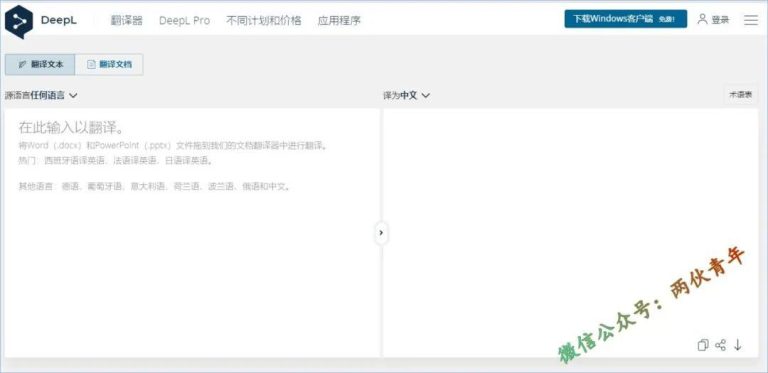Click the 下载Windows客户端 button
The width and height of the screenshot is (768, 373).
(625, 19)
